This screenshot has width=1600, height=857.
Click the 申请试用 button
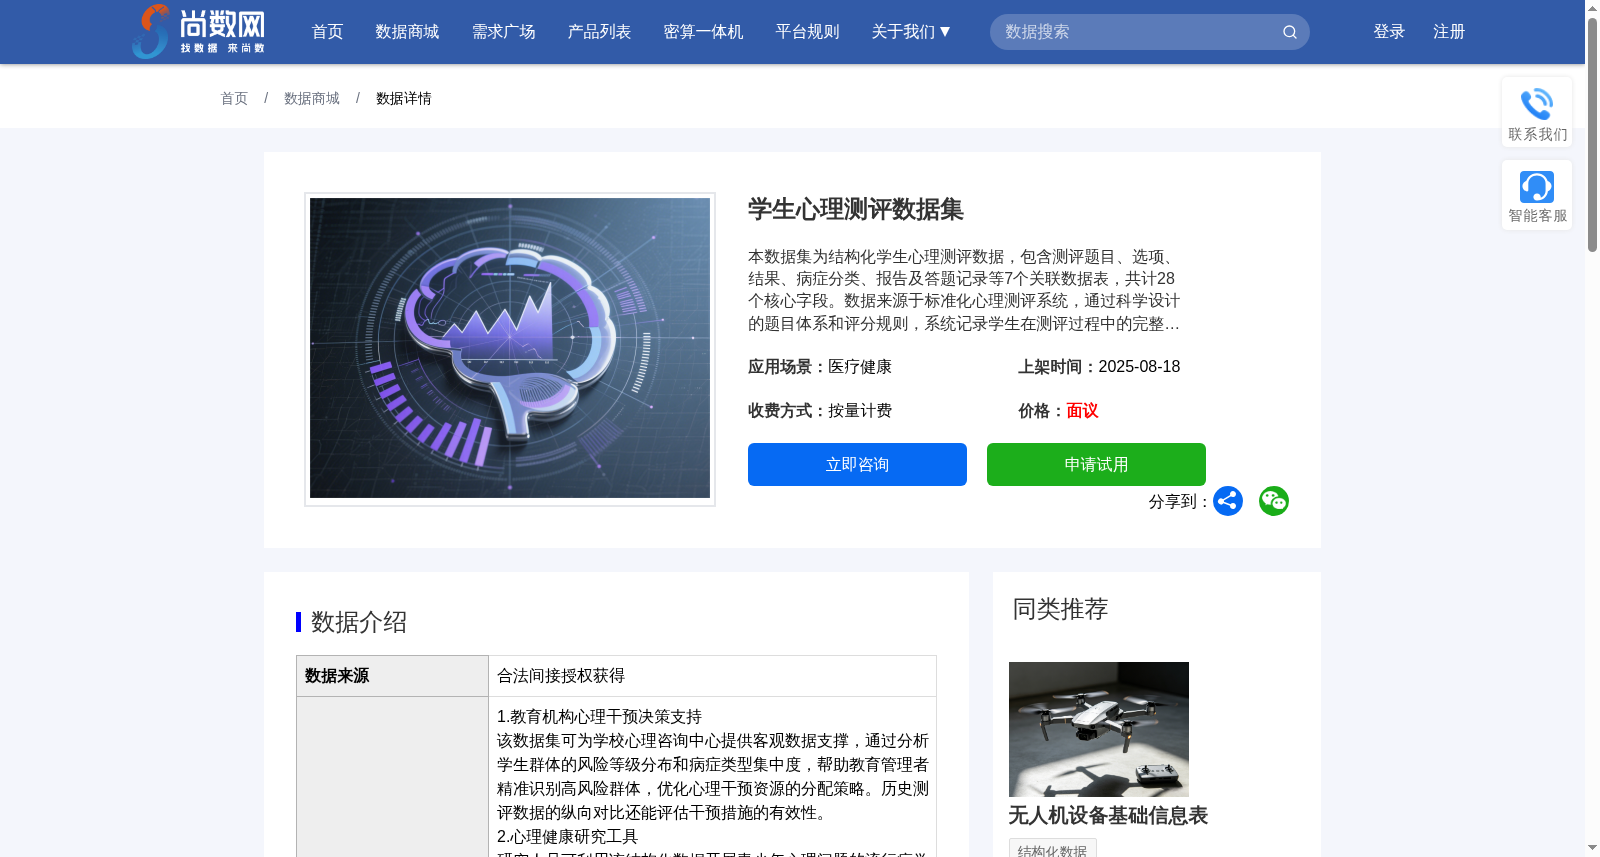[x=1096, y=464]
